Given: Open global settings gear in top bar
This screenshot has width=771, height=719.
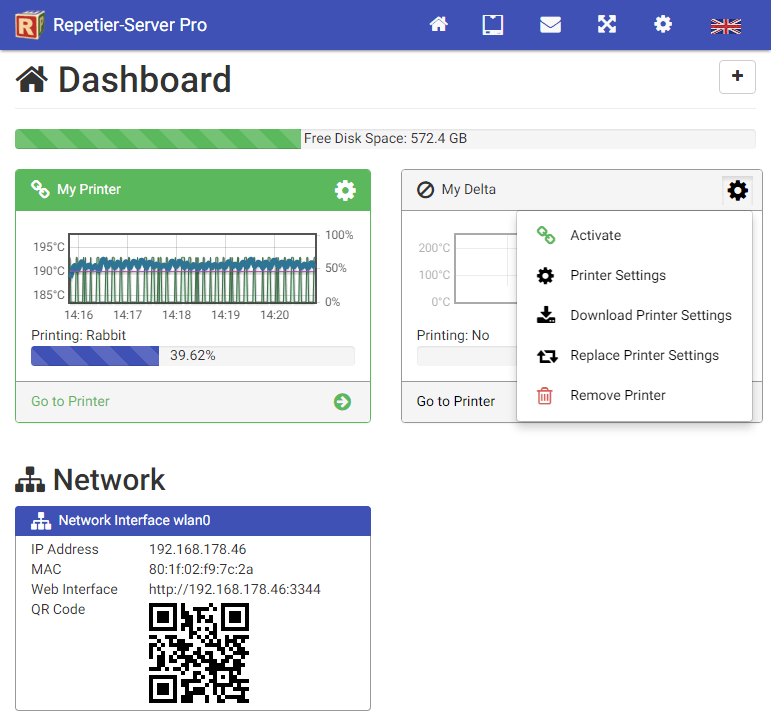Looking at the screenshot, I should (663, 25).
